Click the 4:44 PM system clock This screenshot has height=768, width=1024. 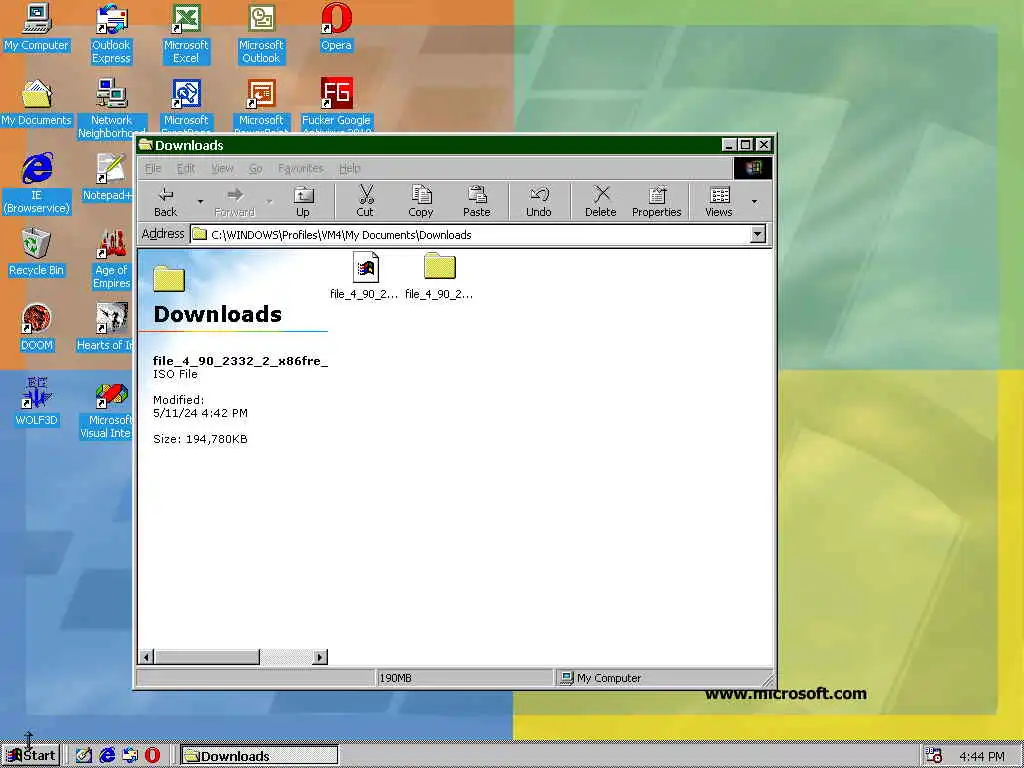coord(982,756)
